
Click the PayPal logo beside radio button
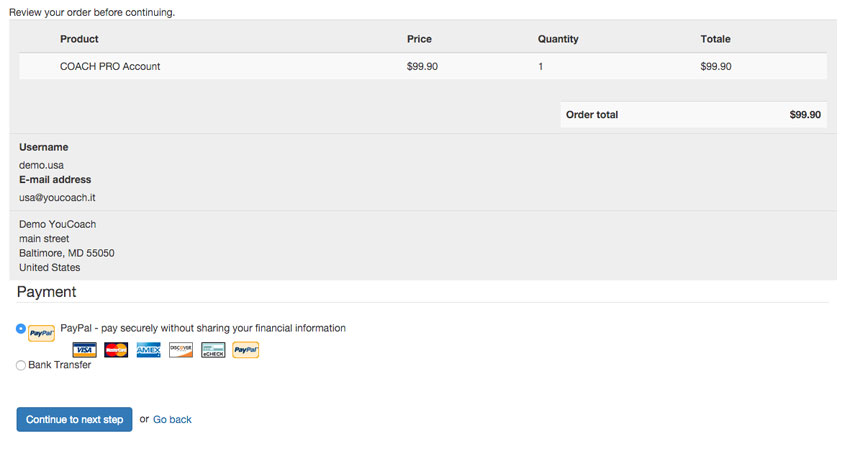coord(41,333)
